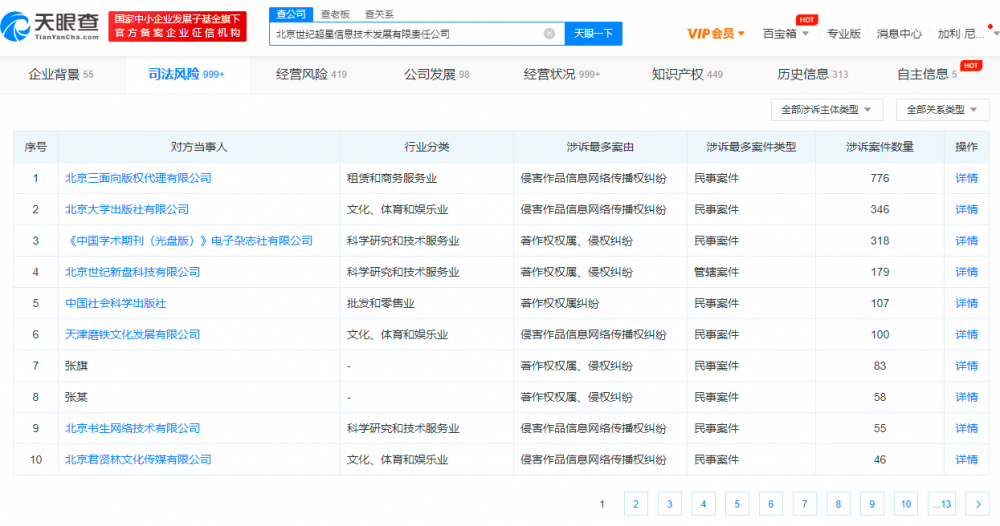Clear the search box with X icon
Viewport: 1000px width, 526px height.
click(549, 34)
